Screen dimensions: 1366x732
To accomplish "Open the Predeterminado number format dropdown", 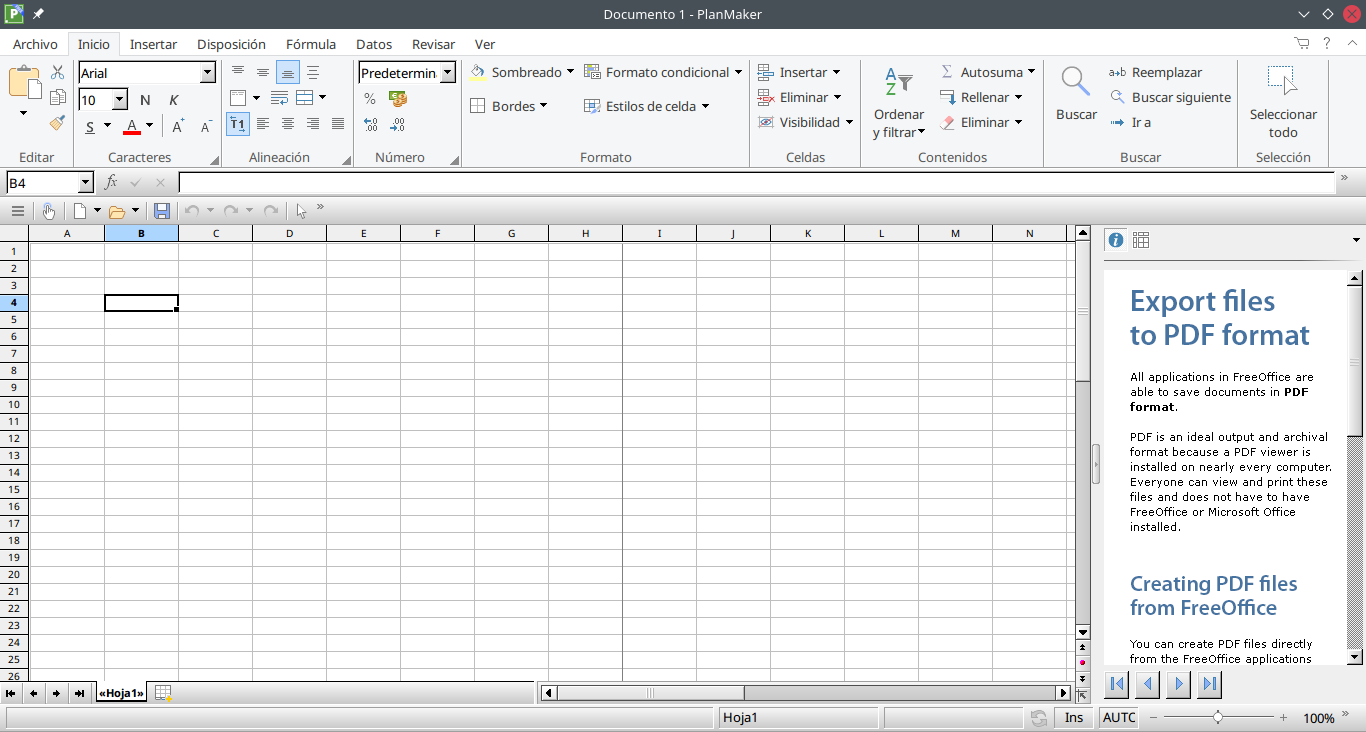I will click(447, 73).
